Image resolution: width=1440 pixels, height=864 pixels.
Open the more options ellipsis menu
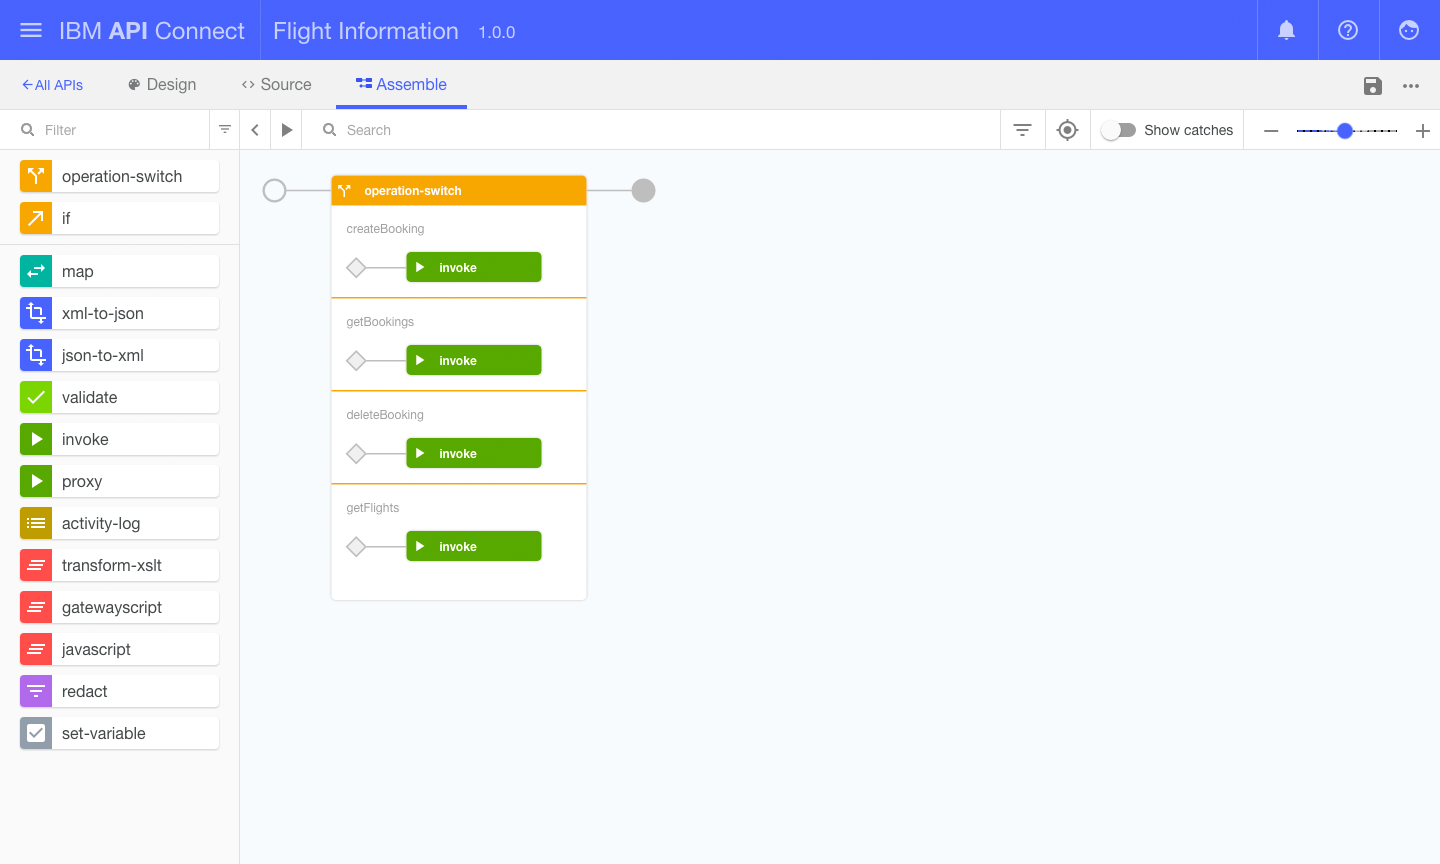point(1411,86)
